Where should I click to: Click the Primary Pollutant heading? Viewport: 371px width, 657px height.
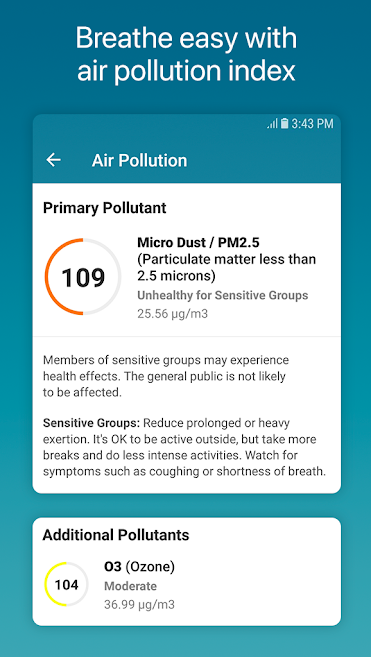(x=105, y=208)
